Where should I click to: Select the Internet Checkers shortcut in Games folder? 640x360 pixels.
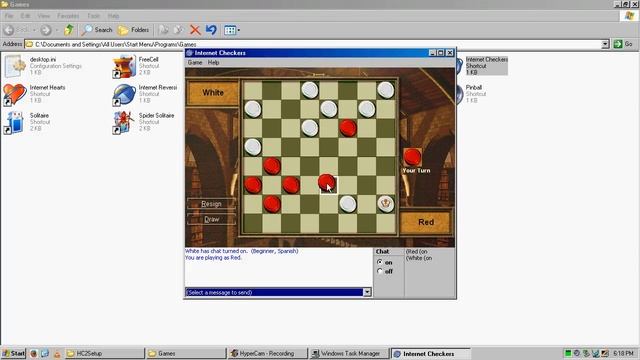click(486, 66)
